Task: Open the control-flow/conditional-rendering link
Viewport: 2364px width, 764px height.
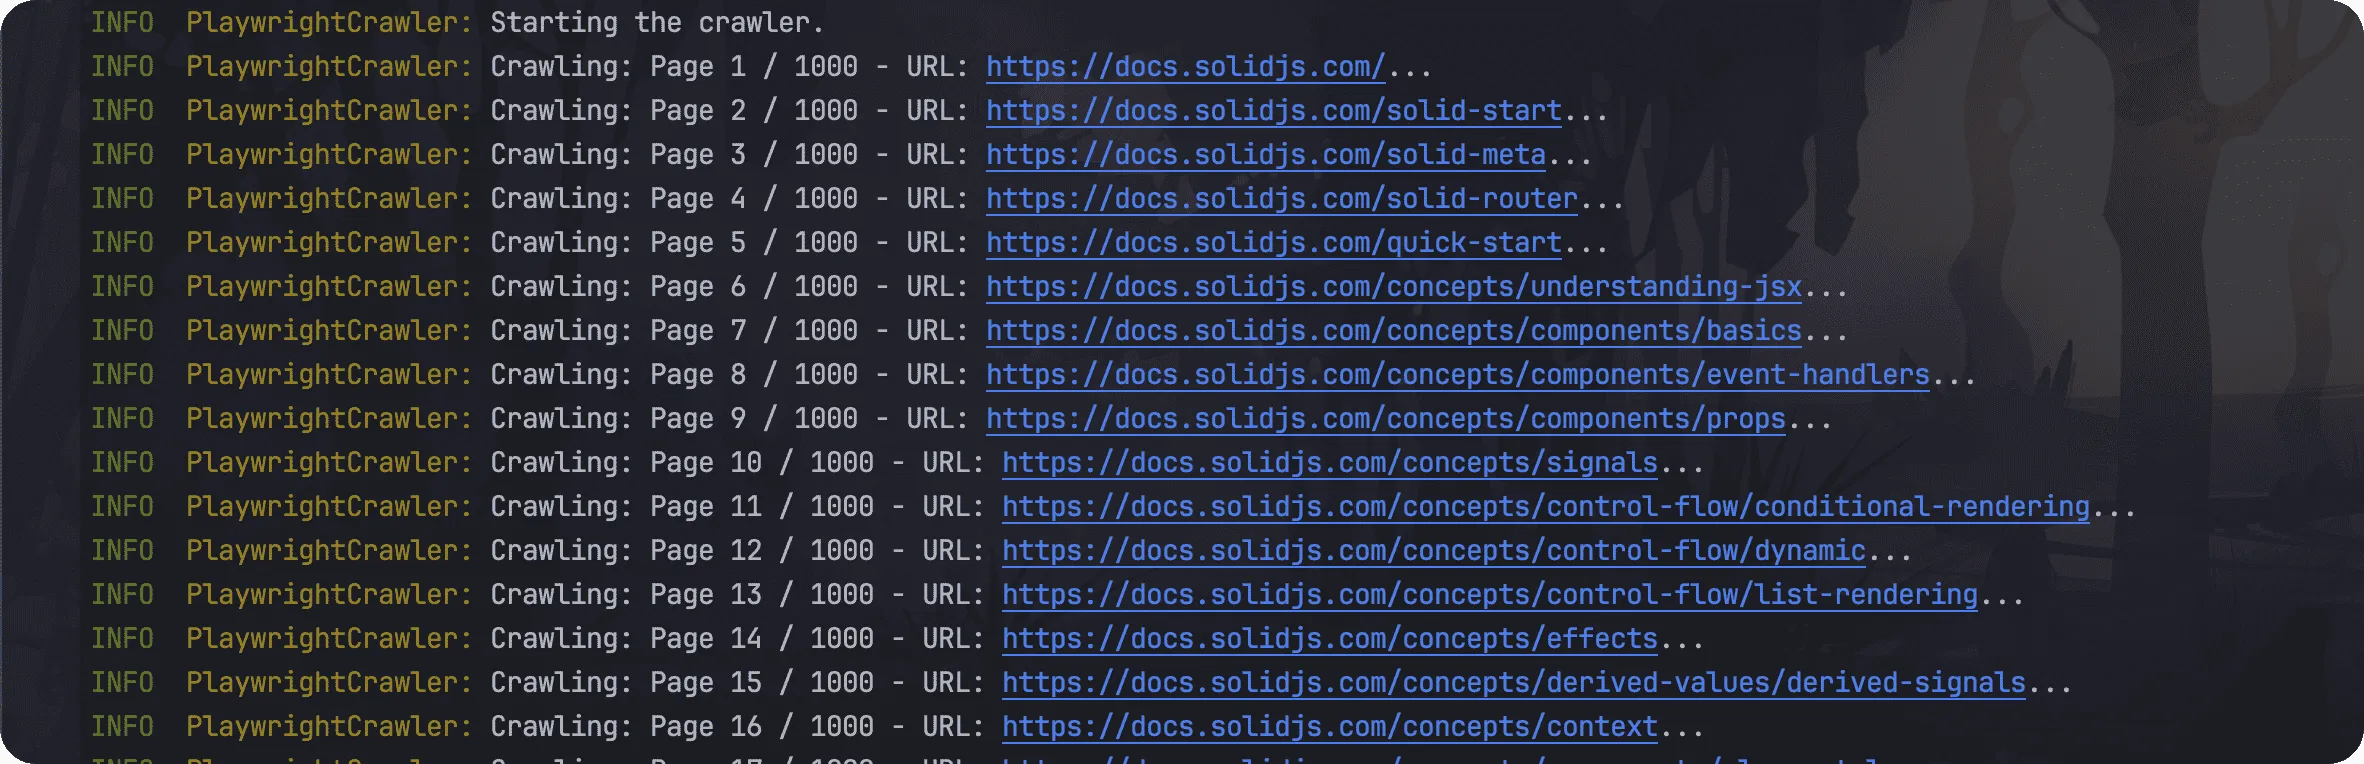Action: [x=1546, y=507]
